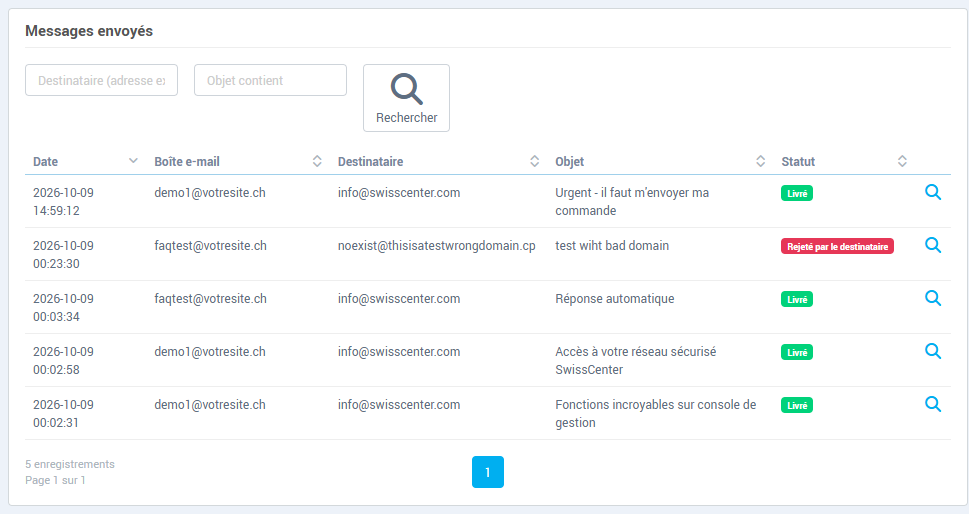Open details of Fonctions incroyables message

(x=933, y=405)
